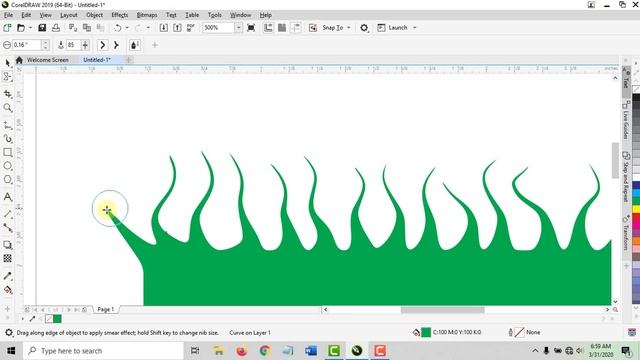Toggle the Pen Pressure button
Viewport: 640px width, 360px height.
pyautogui.click(x=135, y=45)
